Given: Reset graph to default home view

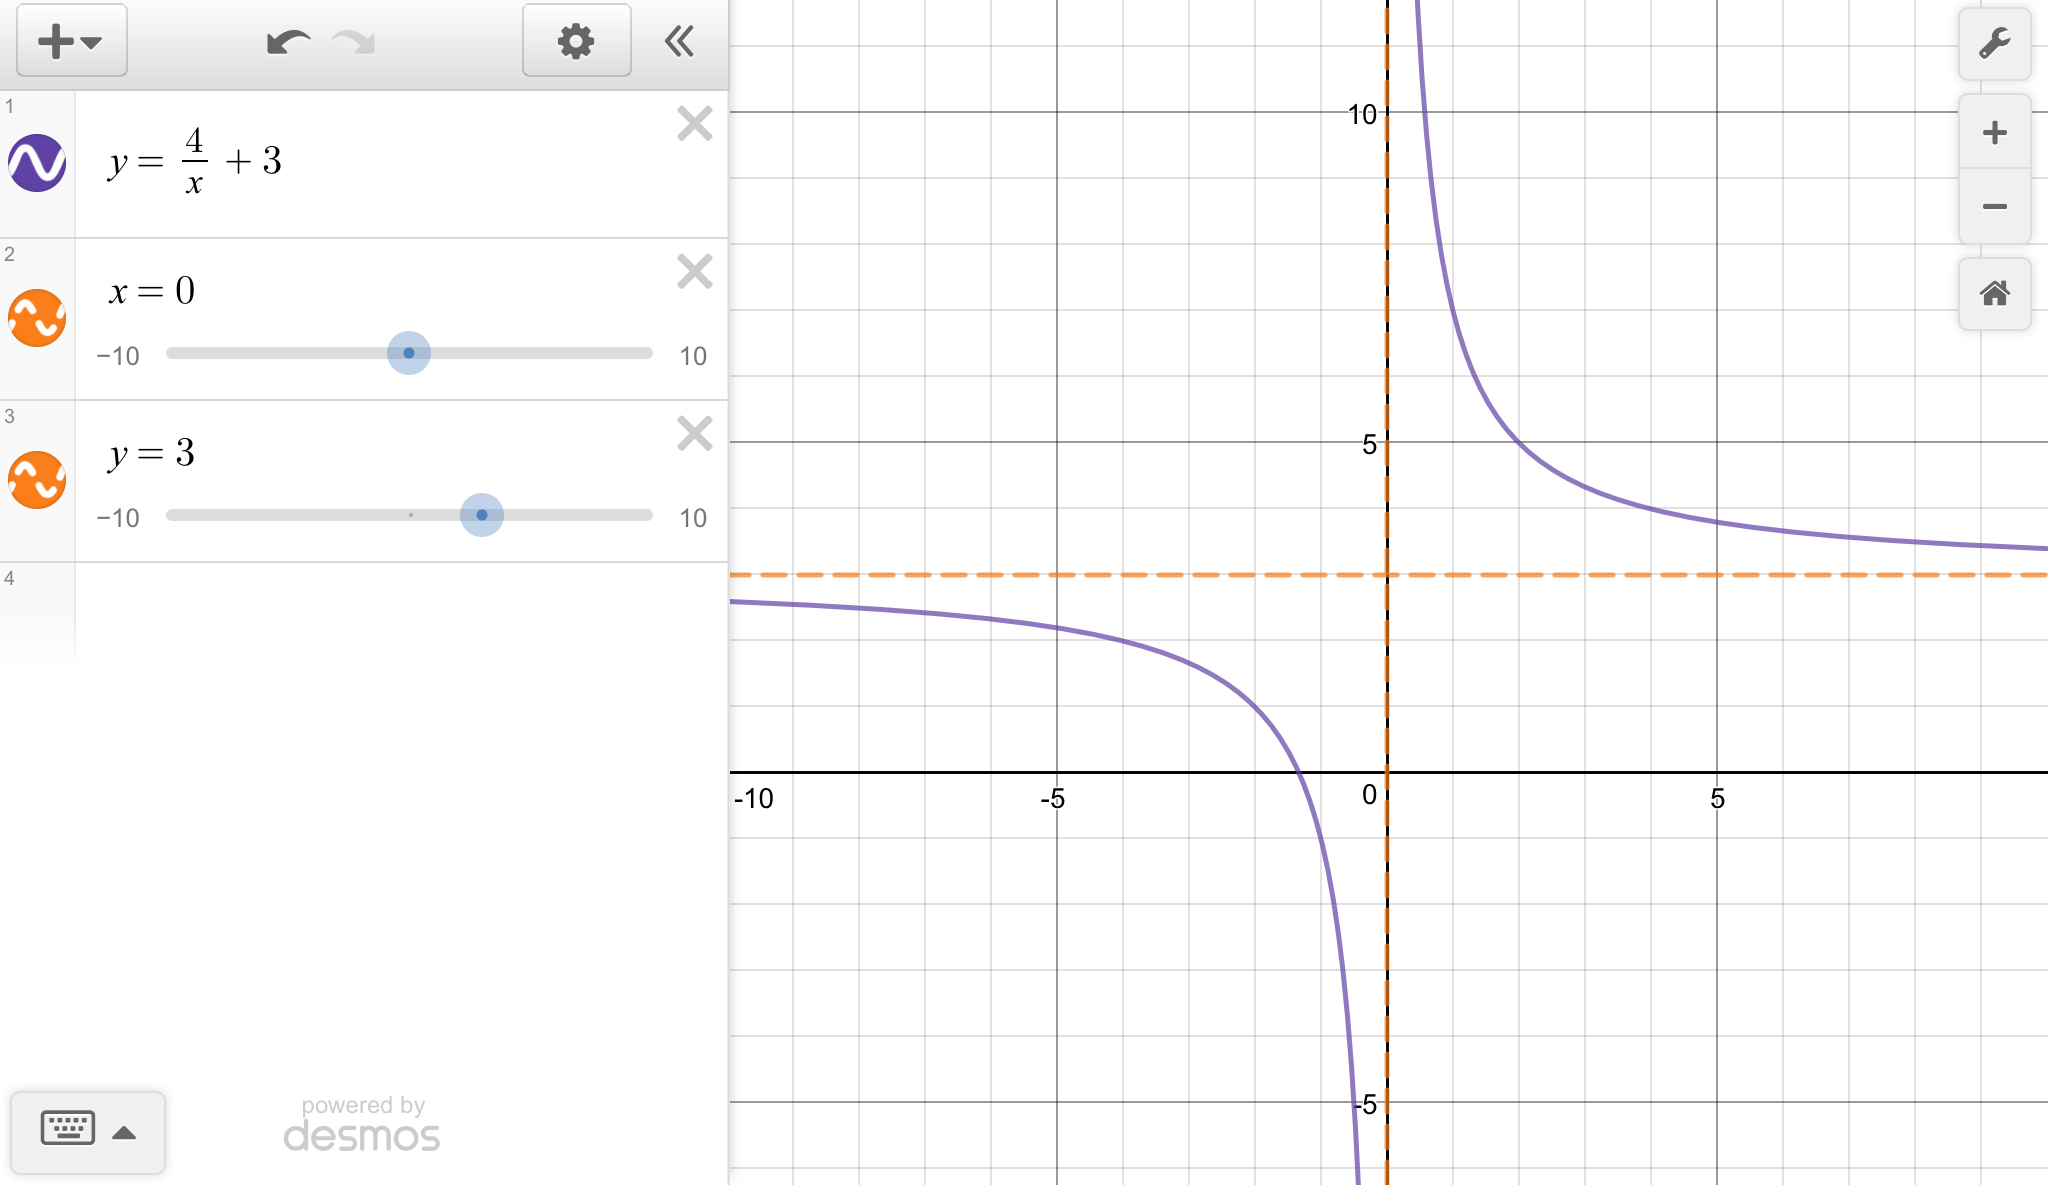Looking at the screenshot, I should click(x=1994, y=294).
